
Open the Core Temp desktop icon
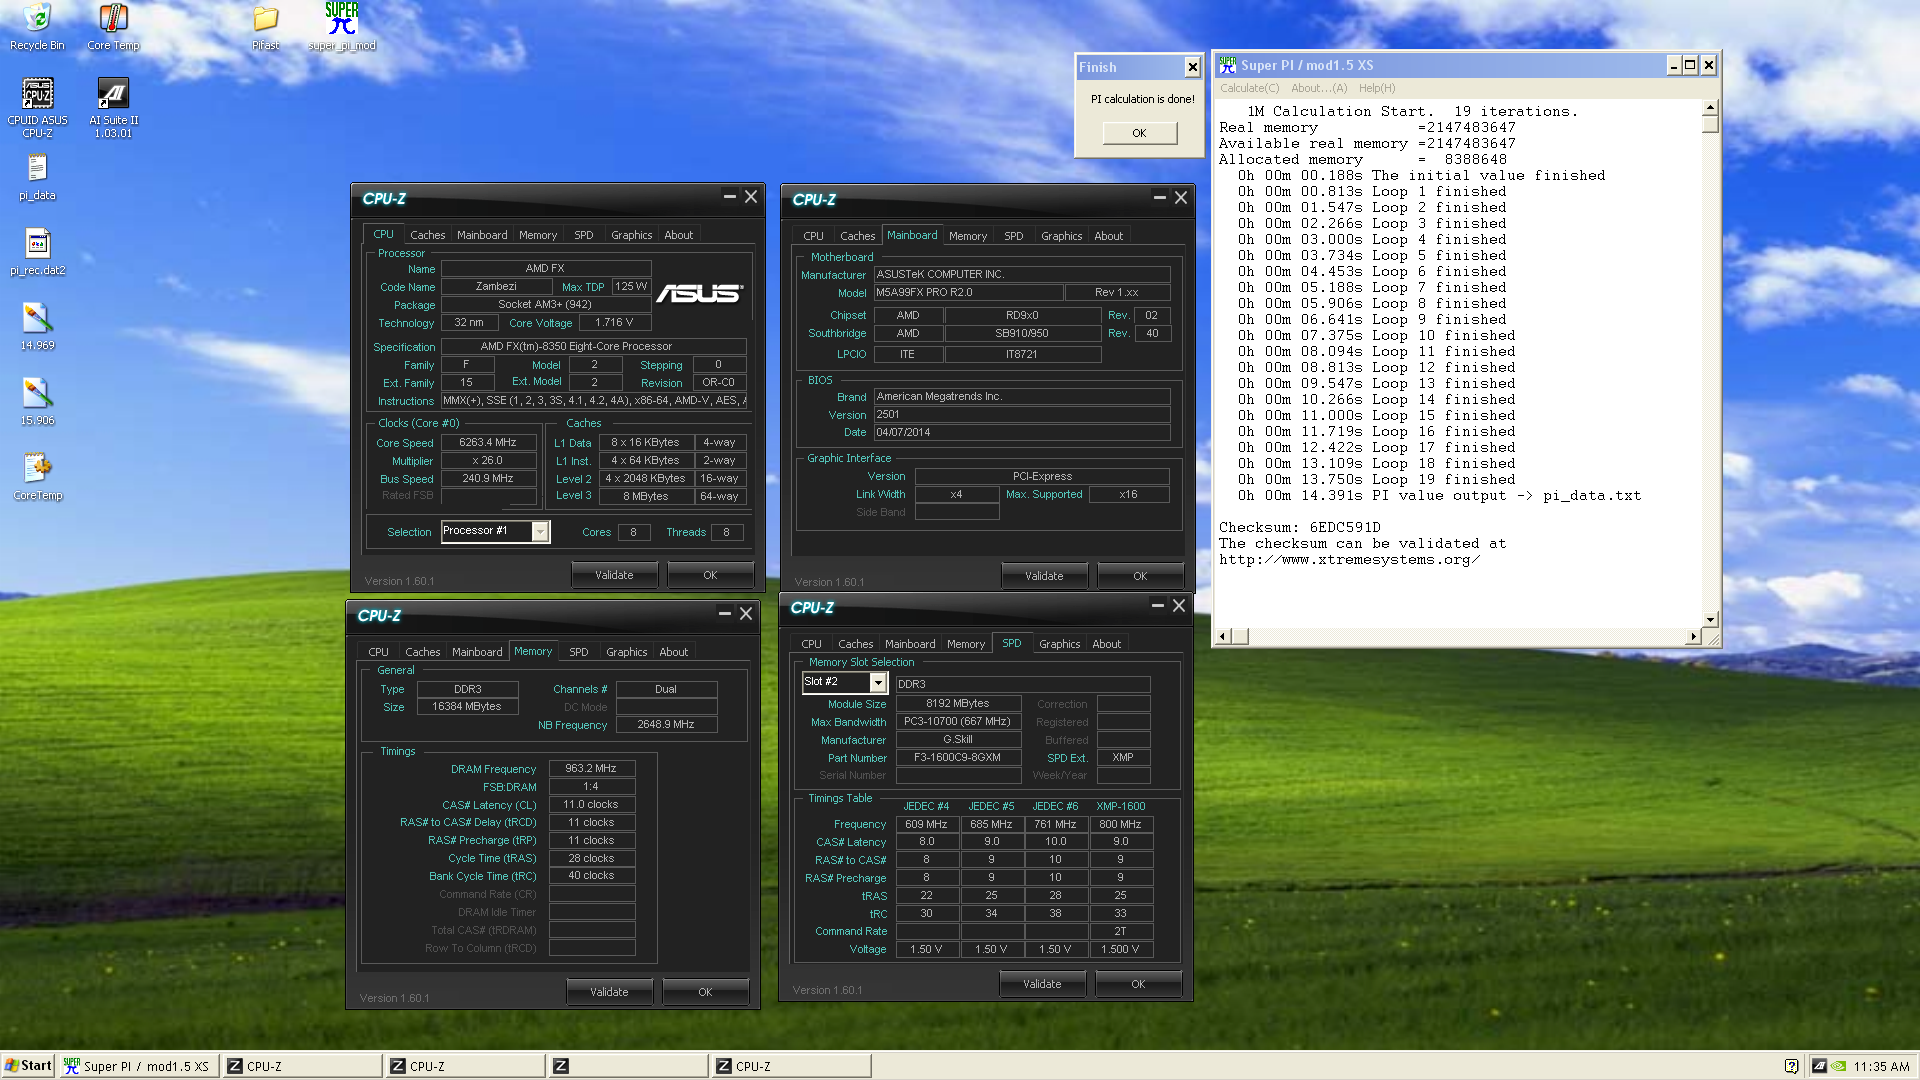coord(113,26)
